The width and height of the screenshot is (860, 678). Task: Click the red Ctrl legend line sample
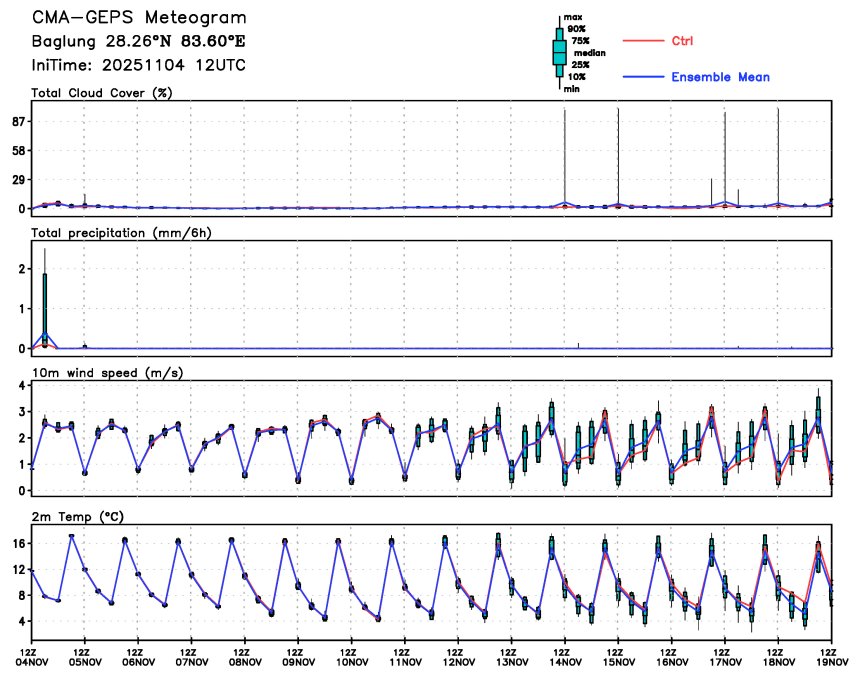point(643,41)
